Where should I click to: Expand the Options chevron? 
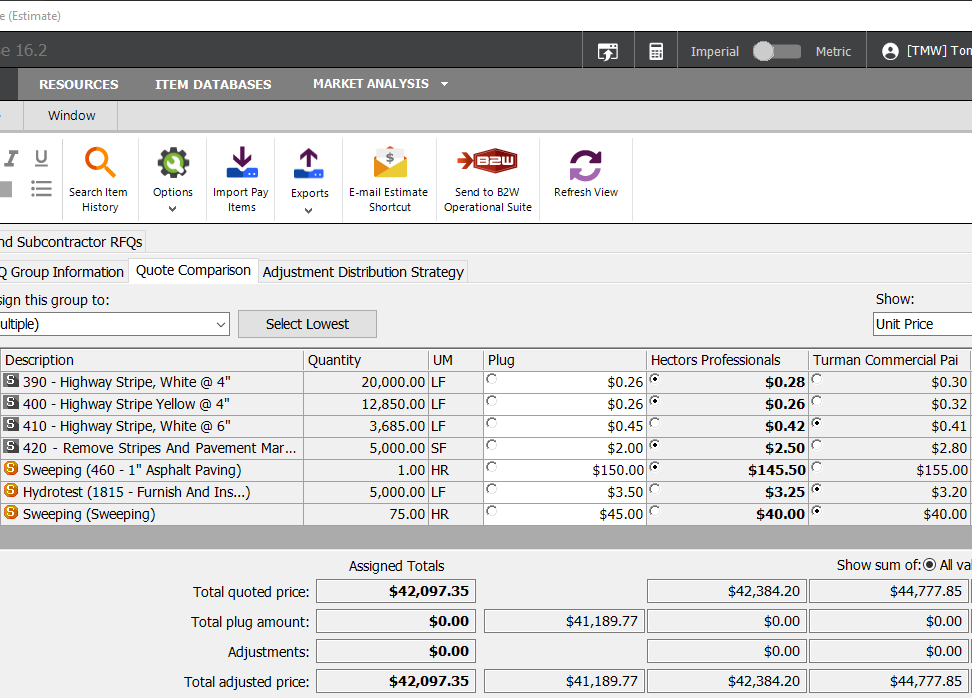172,209
